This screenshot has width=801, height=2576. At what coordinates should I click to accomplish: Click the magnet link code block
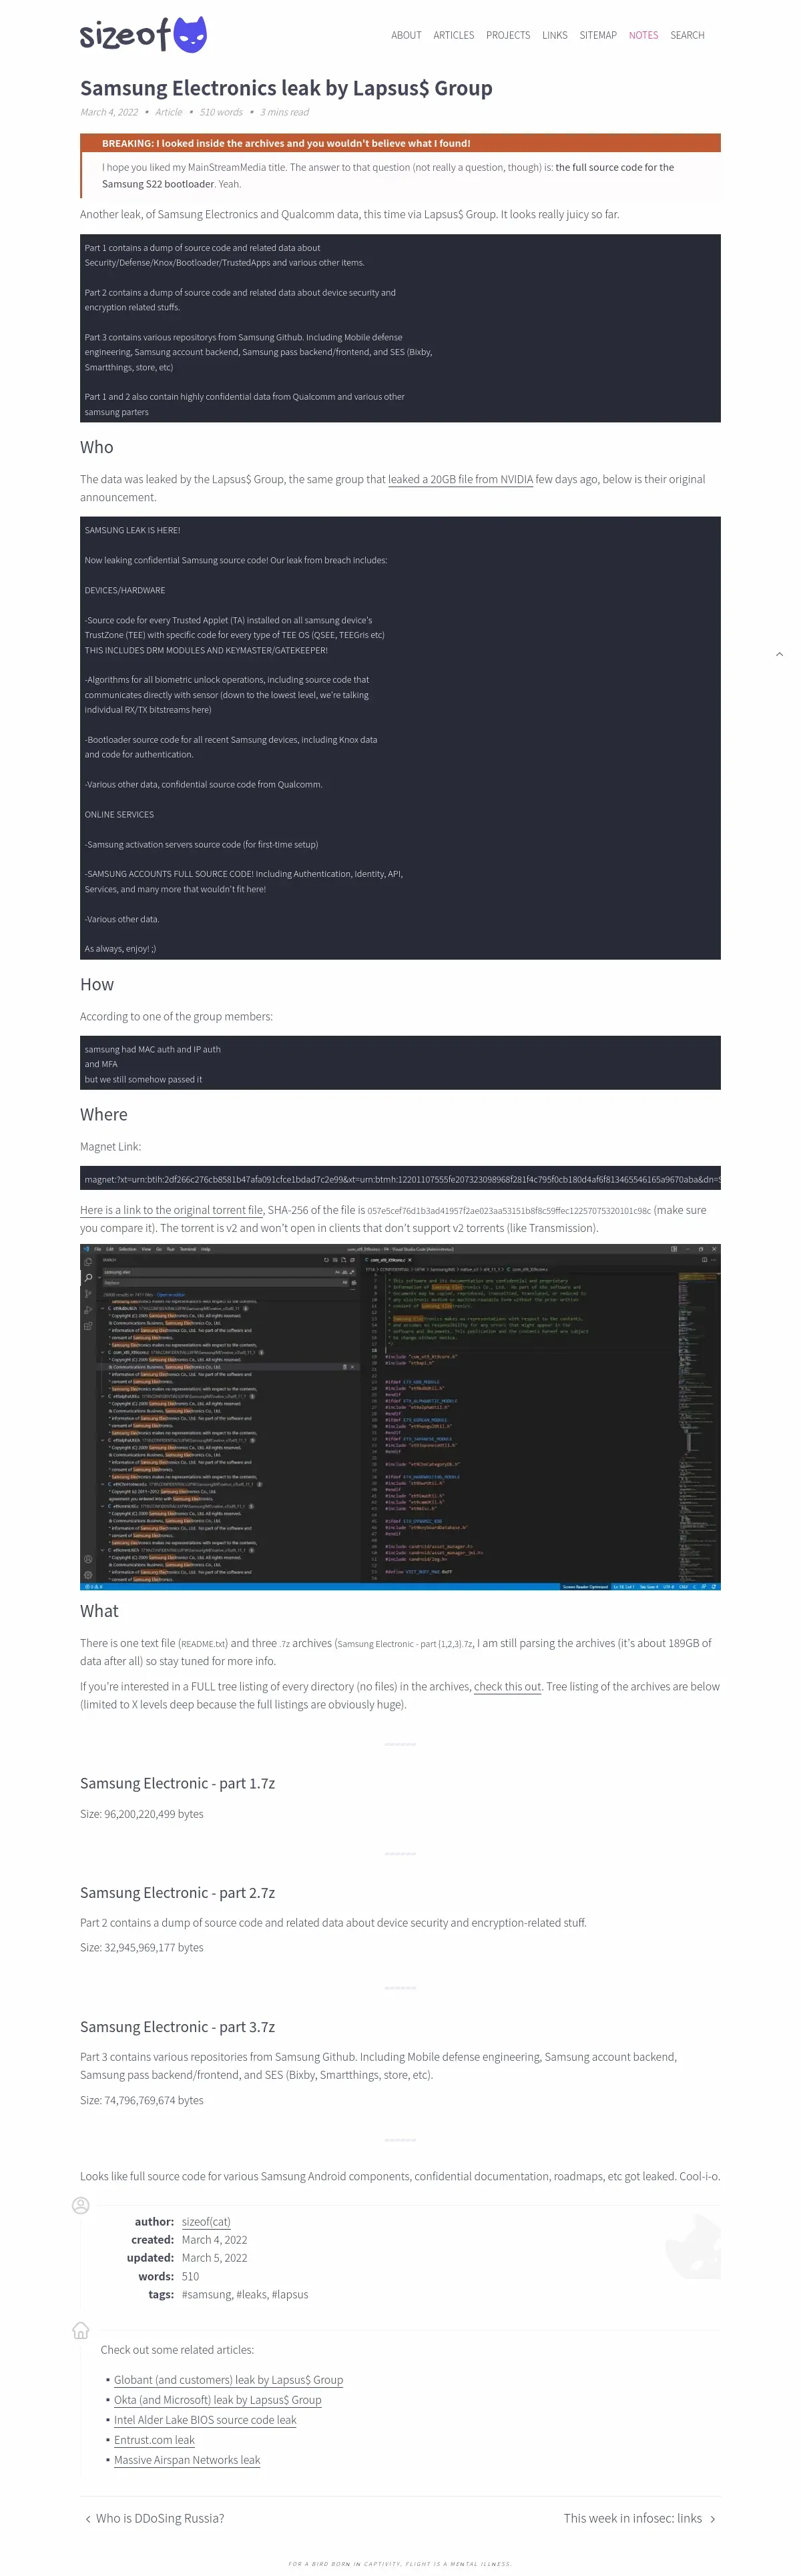pos(400,1179)
